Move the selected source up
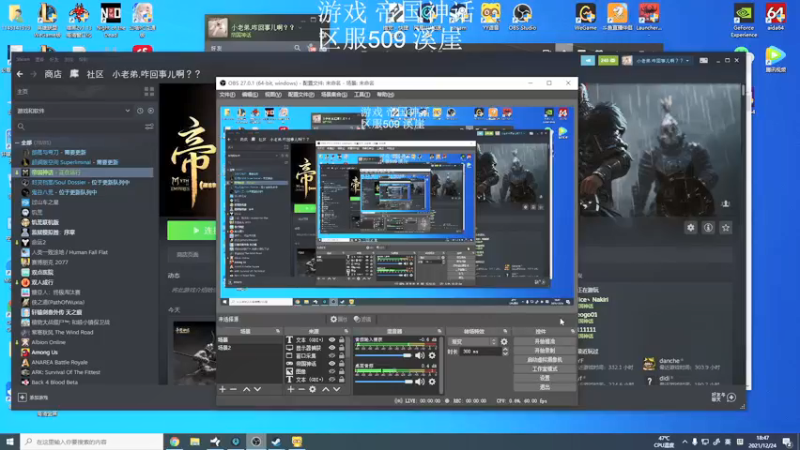Viewport: 800px width, 450px height. (326, 389)
